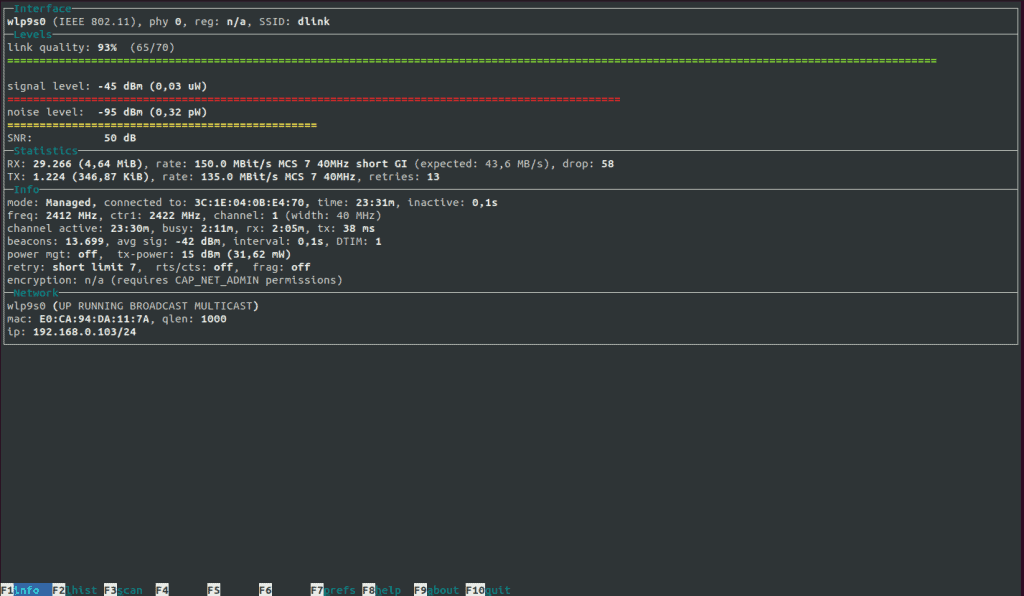
Task: Click the SSID value dlink
Action: [314, 22]
